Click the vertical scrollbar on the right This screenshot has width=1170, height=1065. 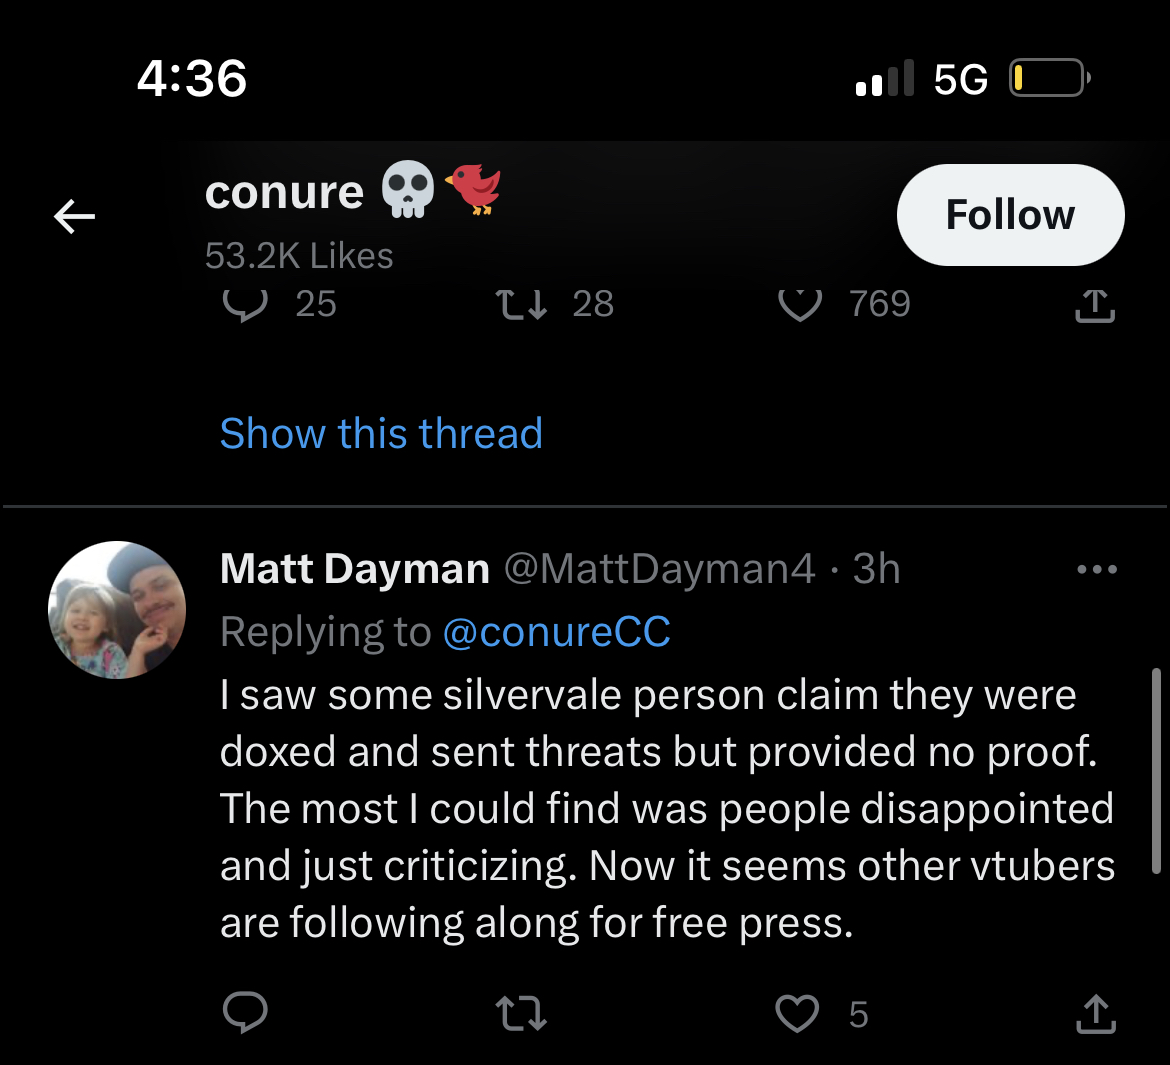[x=1156, y=770]
